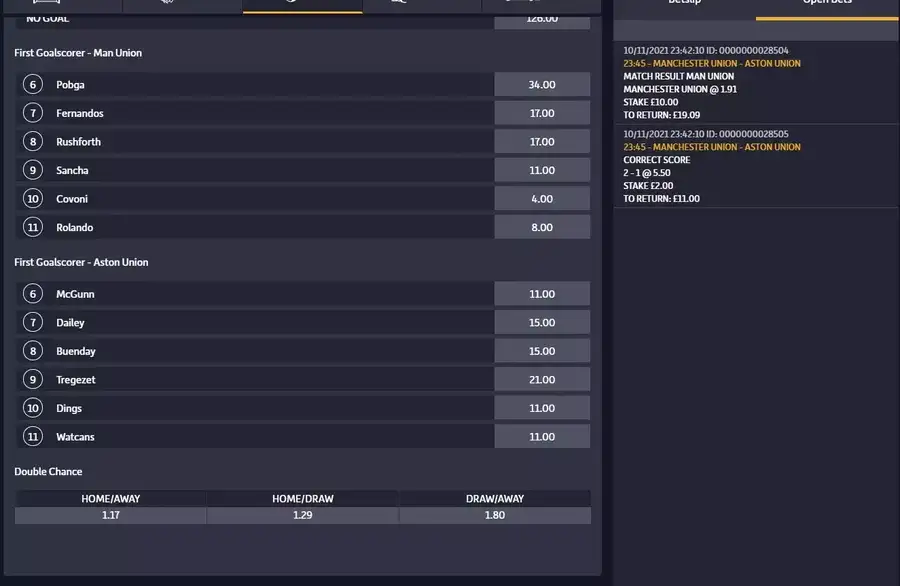Click Pobga's number 6 shirt icon
Screen dimensions: 900x586
tap(33, 84)
